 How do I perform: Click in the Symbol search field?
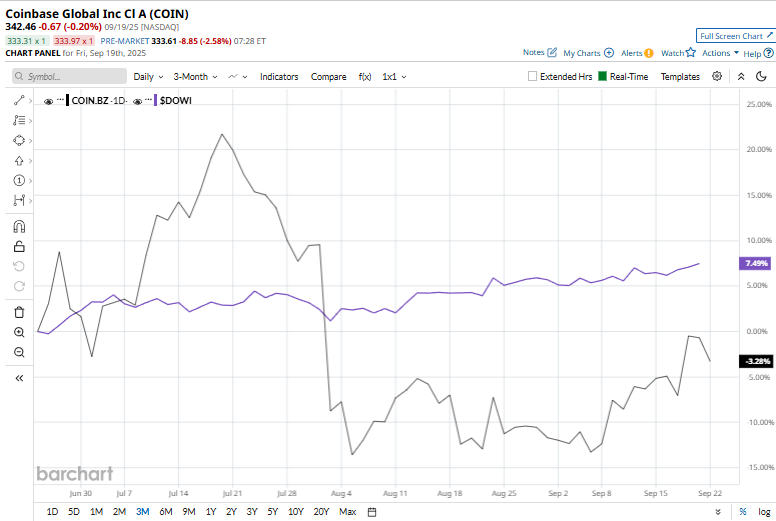point(69,76)
